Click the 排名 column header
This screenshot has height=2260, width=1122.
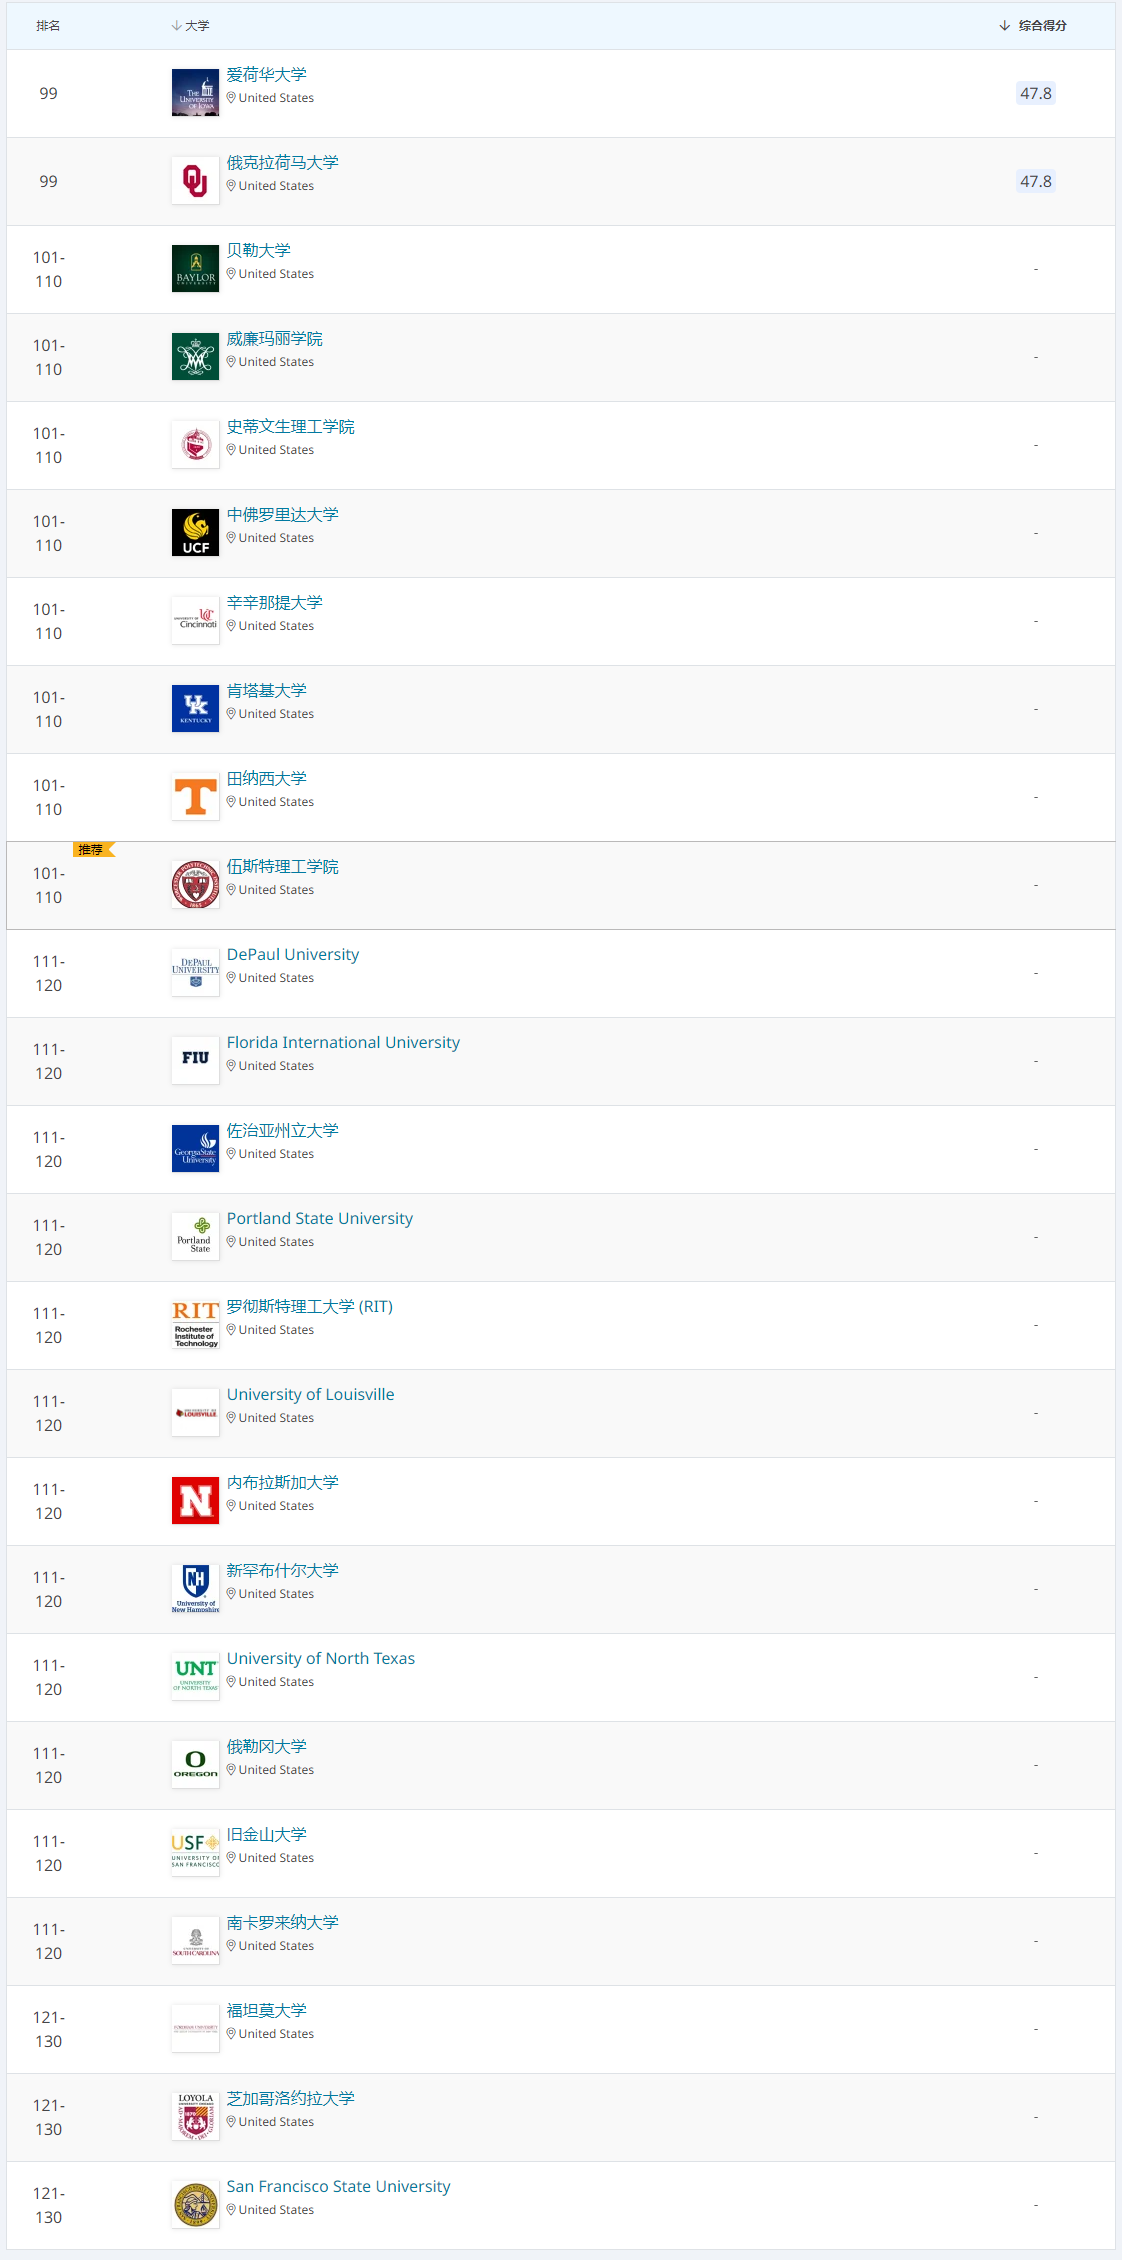tap(48, 26)
